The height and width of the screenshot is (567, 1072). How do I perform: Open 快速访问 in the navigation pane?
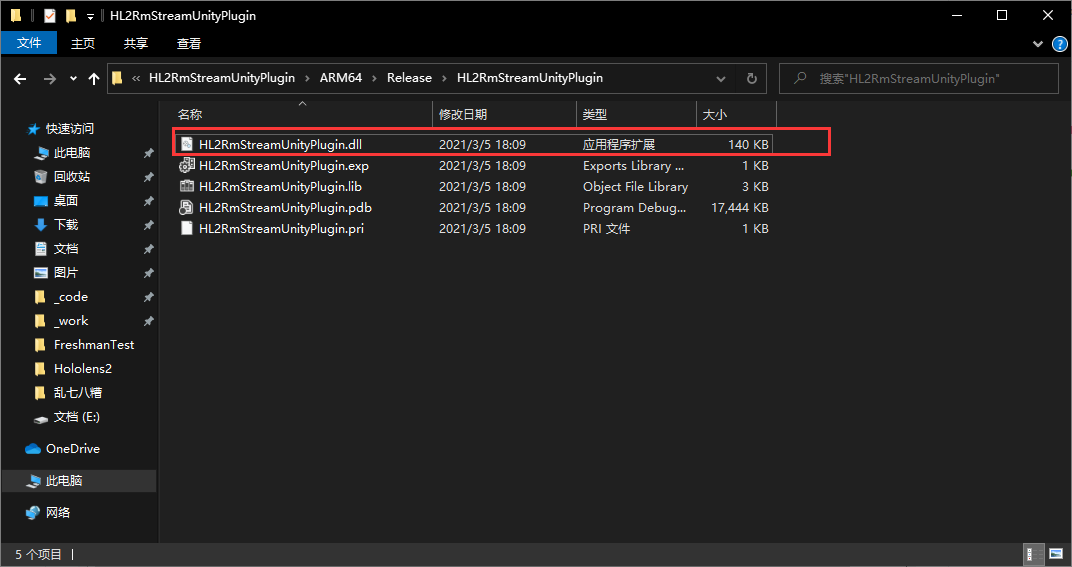pyautogui.click(x=70, y=129)
